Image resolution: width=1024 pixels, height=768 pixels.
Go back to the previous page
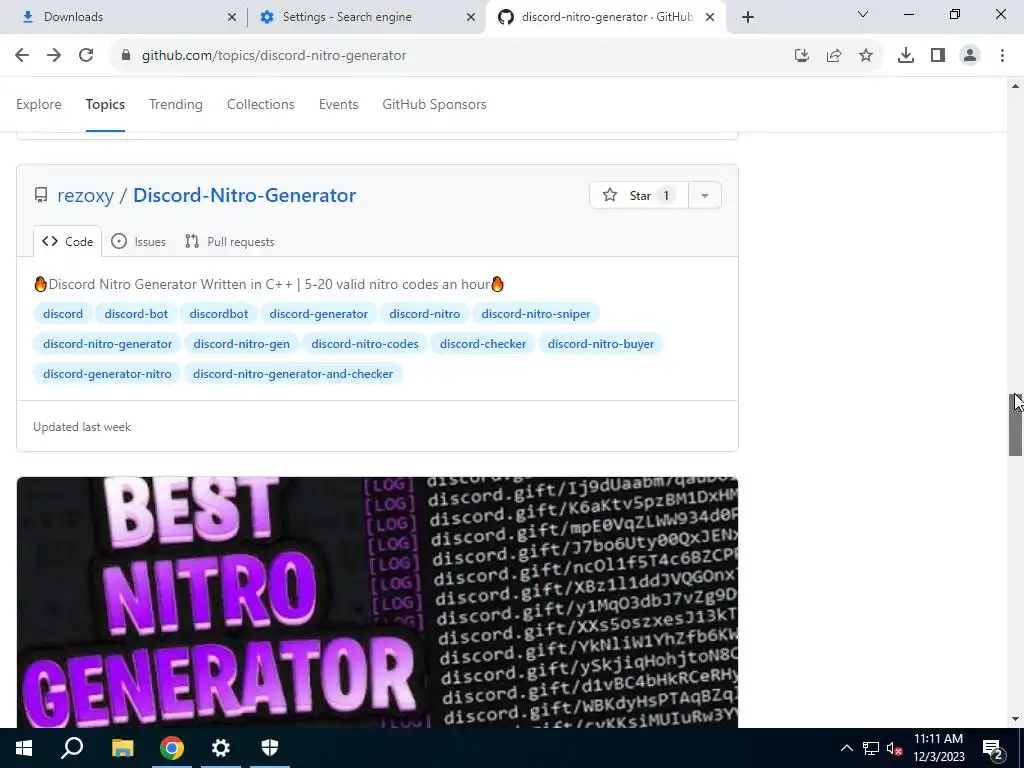(22, 56)
